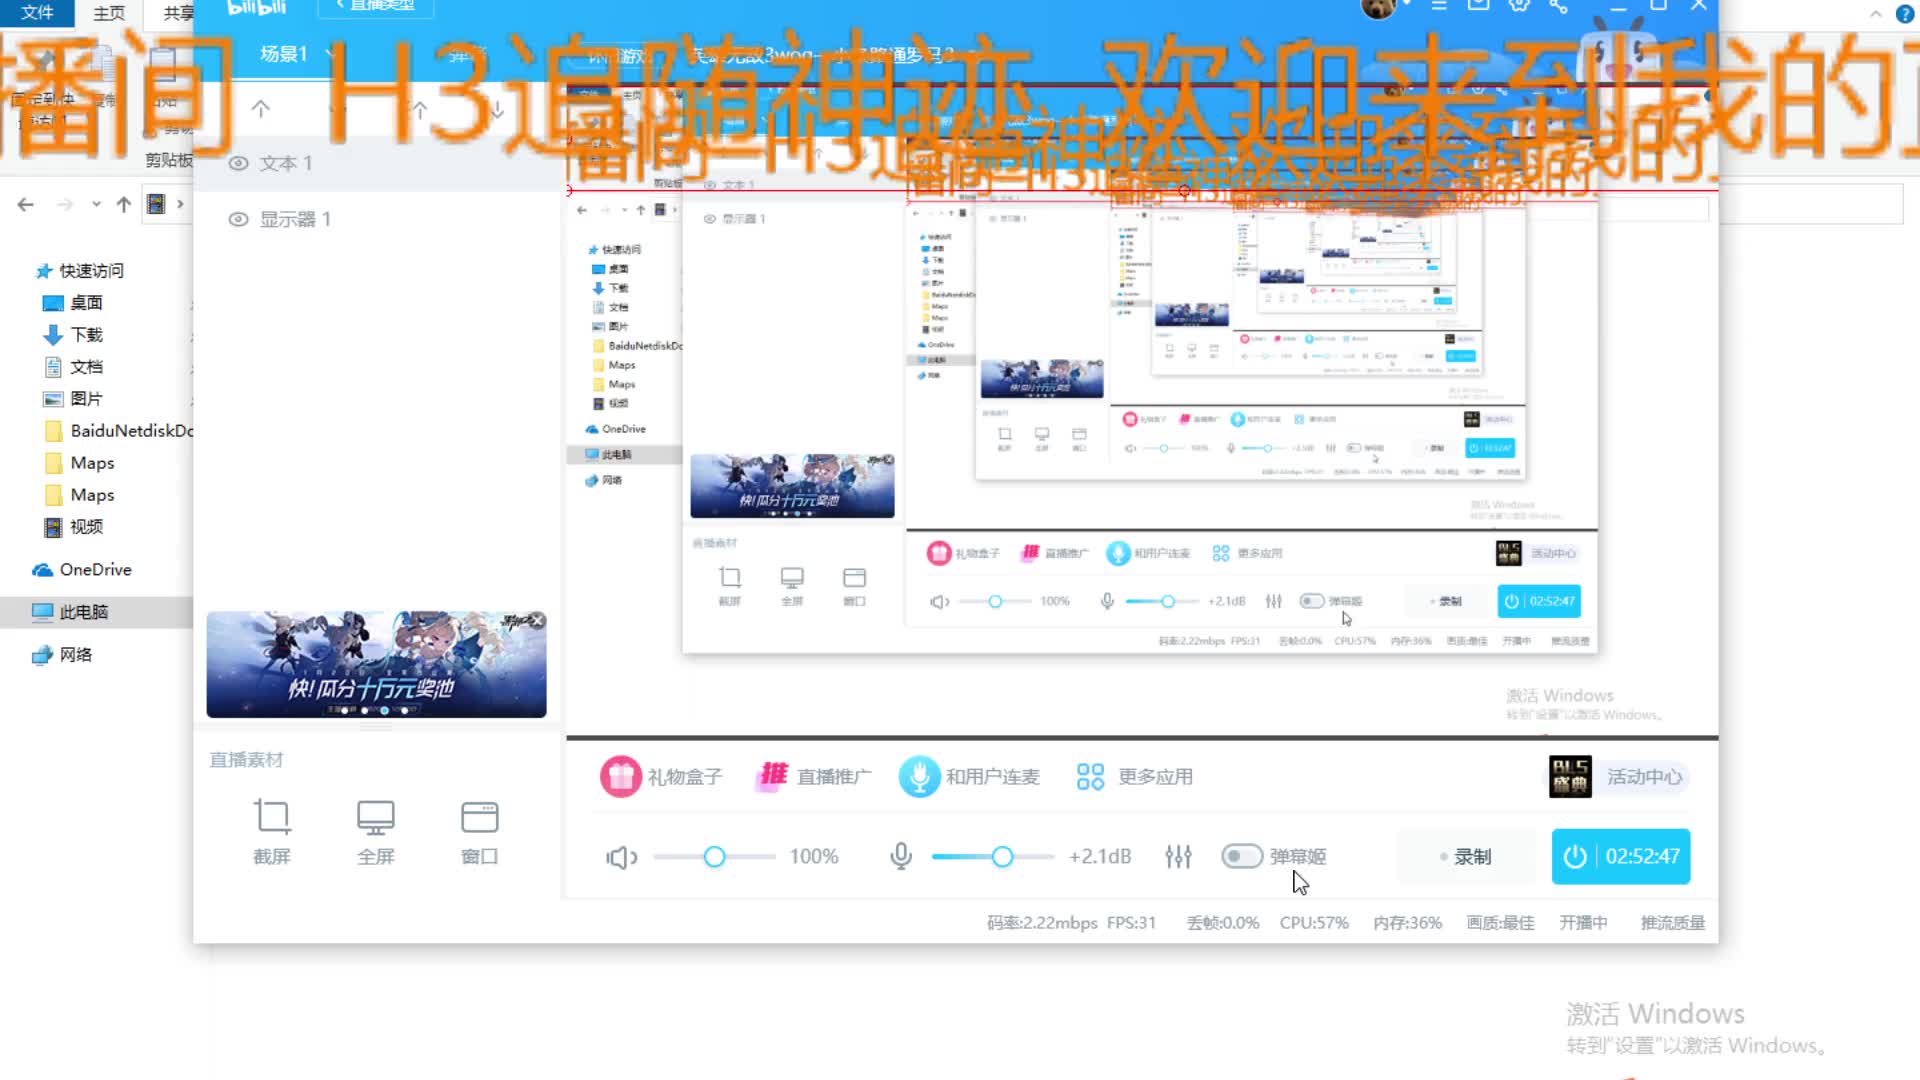Select 场景1 scene tab
This screenshot has height=1080, width=1920.
coord(282,54)
